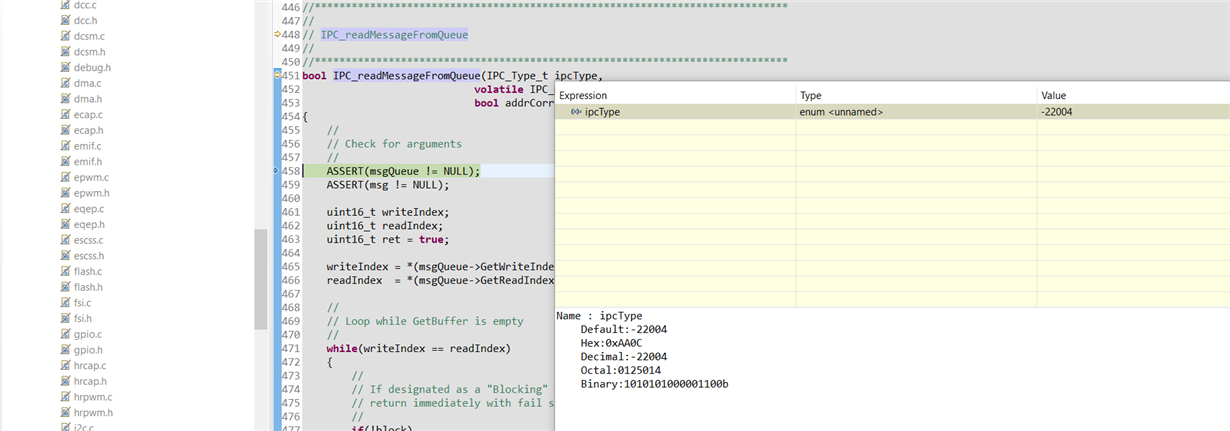The width and height of the screenshot is (1230, 431).
Task: Select hrpwm.c in the file tree
Action: (x=94, y=396)
